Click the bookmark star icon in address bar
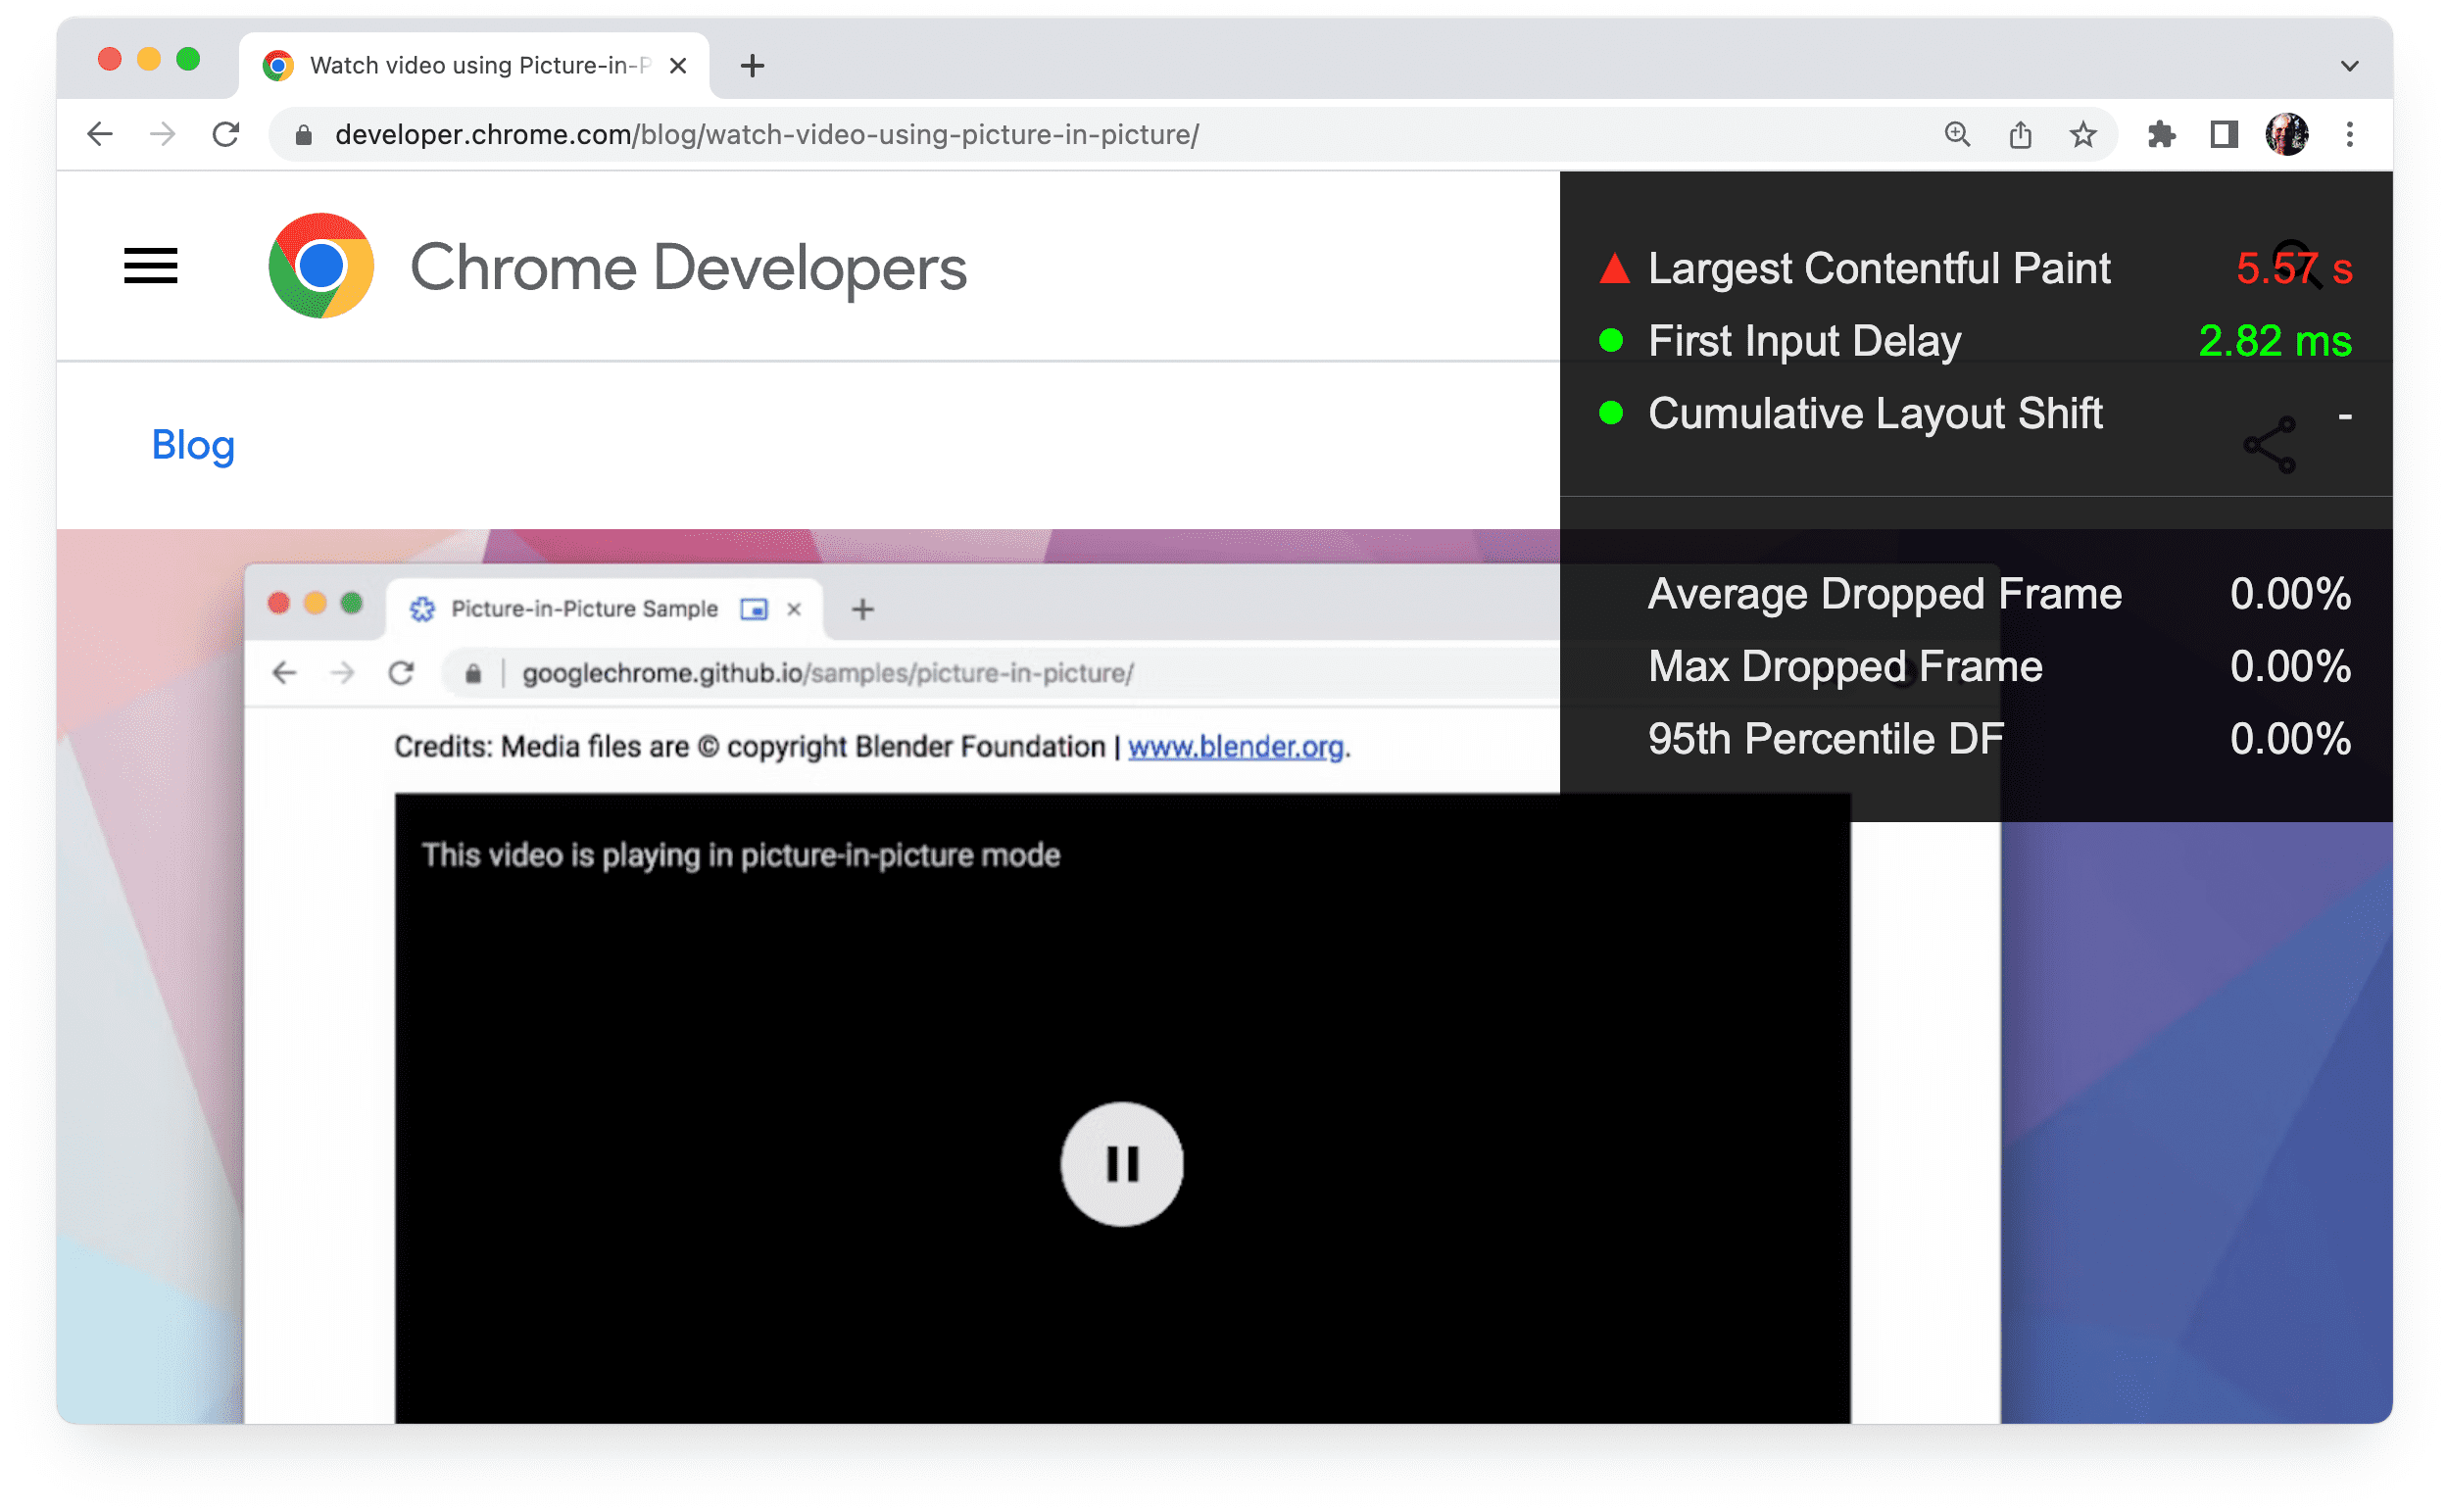The image size is (2447, 1512). [x=2075, y=134]
